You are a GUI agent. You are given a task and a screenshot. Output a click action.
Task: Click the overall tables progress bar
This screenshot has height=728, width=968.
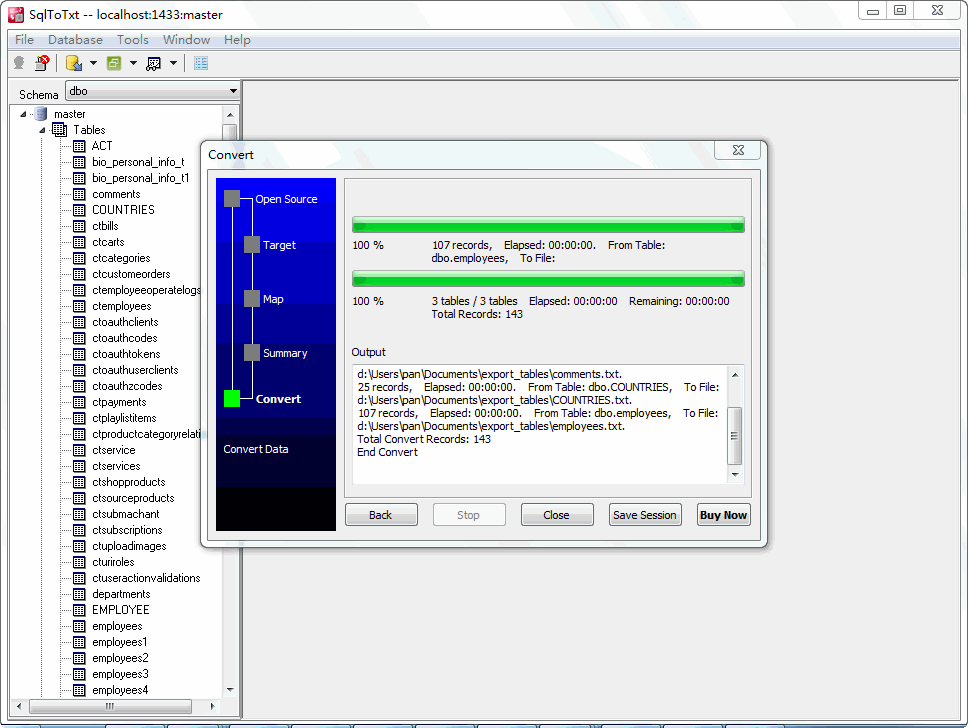pyautogui.click(x=548, y=279)
